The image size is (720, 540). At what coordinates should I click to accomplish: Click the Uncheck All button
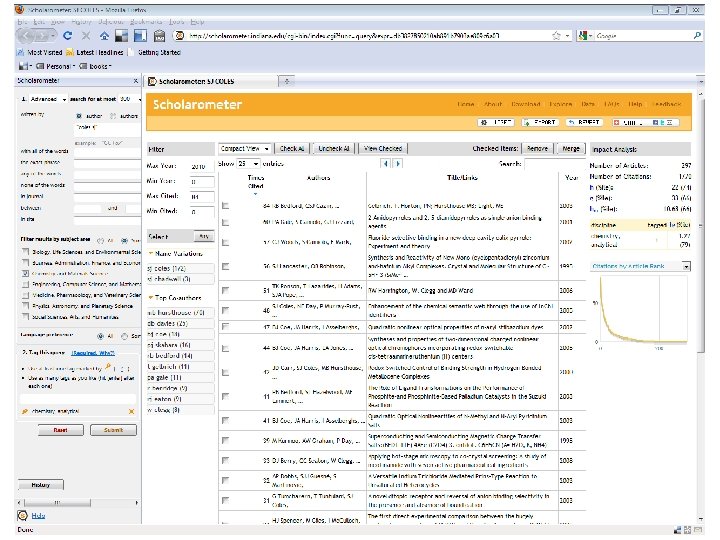coord(334,148)
